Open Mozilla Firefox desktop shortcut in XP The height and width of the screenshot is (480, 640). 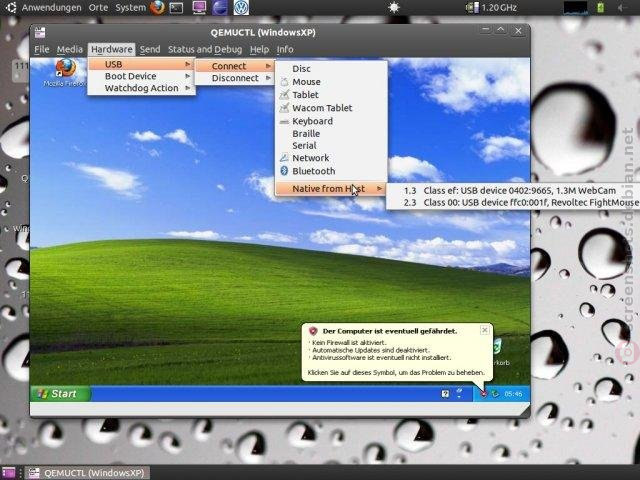point(65,72)
